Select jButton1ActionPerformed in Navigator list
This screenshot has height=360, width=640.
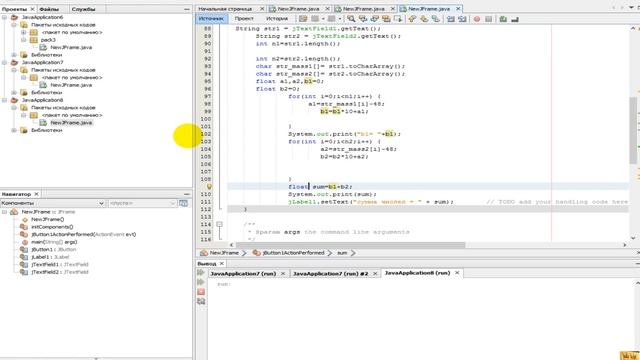[x=84, y=234]
